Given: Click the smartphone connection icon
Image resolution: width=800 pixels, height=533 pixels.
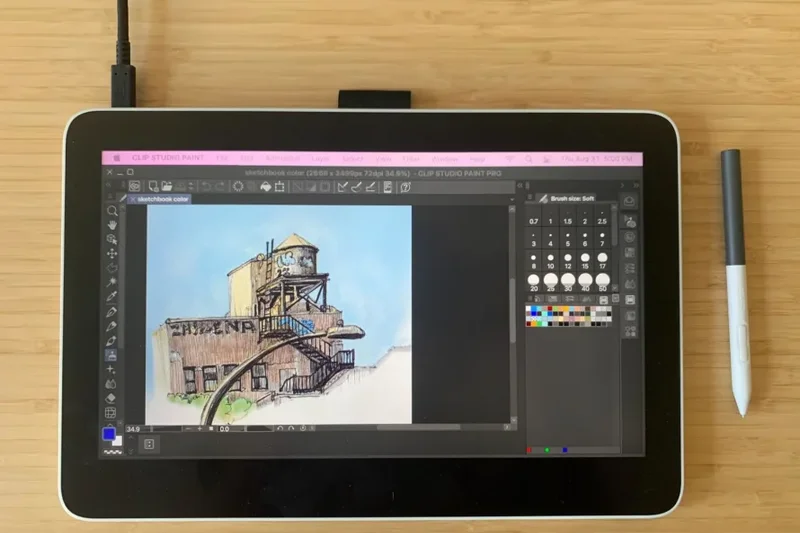Looking at the screenshot, I should (388, 187).
